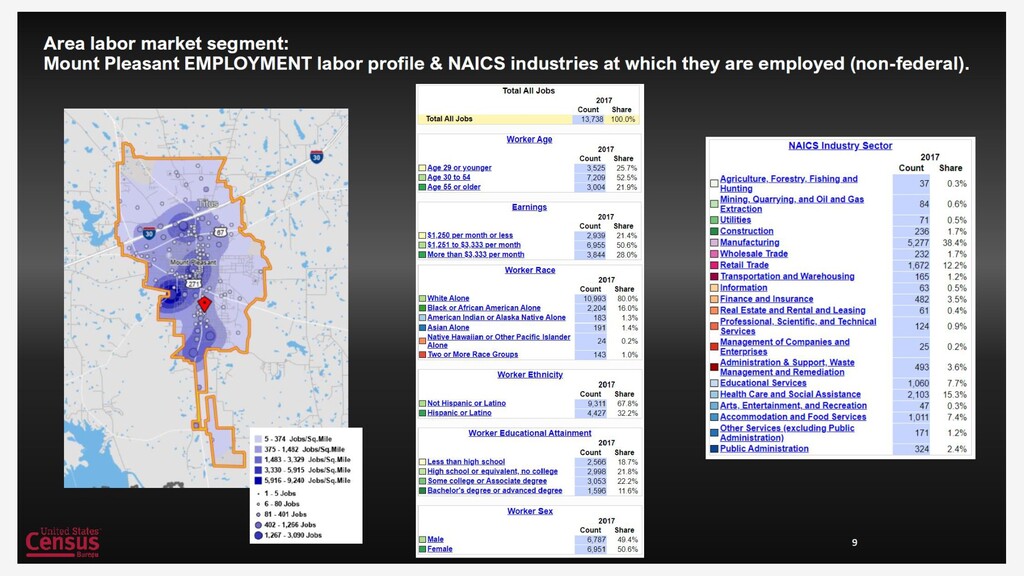Click the United States Census Bureau logo
Image resolution: width=1024 pixels, height=576 pixels.
tap(63, 542)
